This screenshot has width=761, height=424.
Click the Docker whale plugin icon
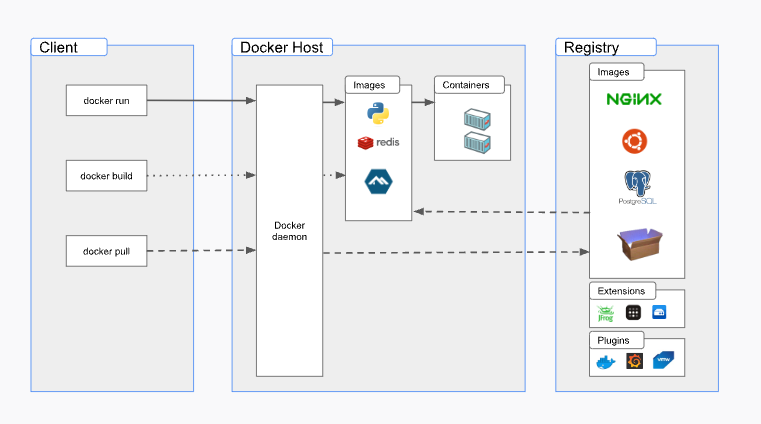point(606,361)
